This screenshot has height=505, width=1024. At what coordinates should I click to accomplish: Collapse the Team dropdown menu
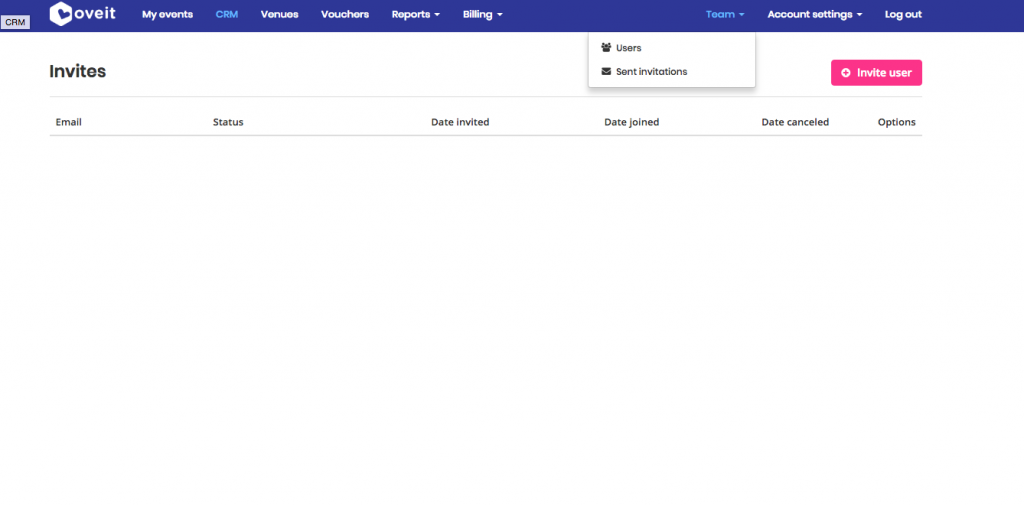(x=725, y=14)
